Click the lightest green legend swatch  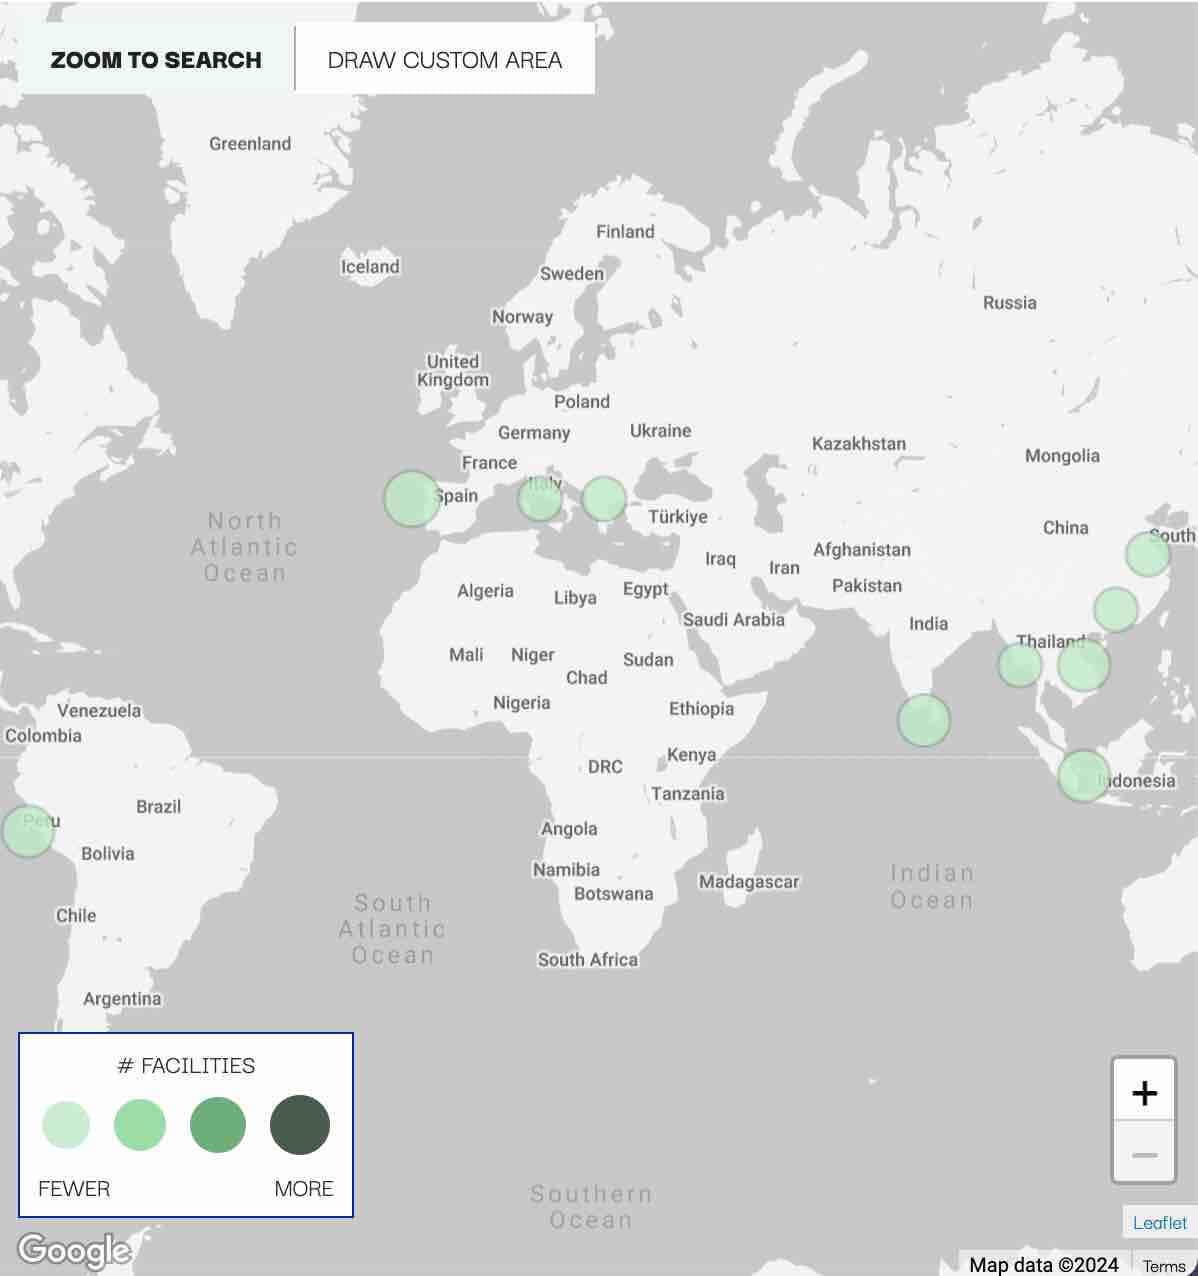click(x=66, y=1125)
